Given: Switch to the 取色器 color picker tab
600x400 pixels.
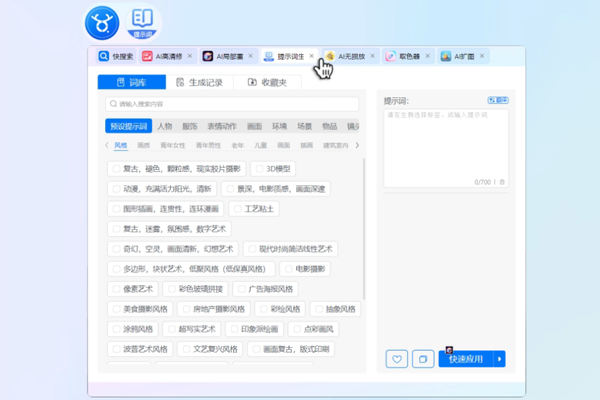Looking at the screenshot, I should pos(405,57).
